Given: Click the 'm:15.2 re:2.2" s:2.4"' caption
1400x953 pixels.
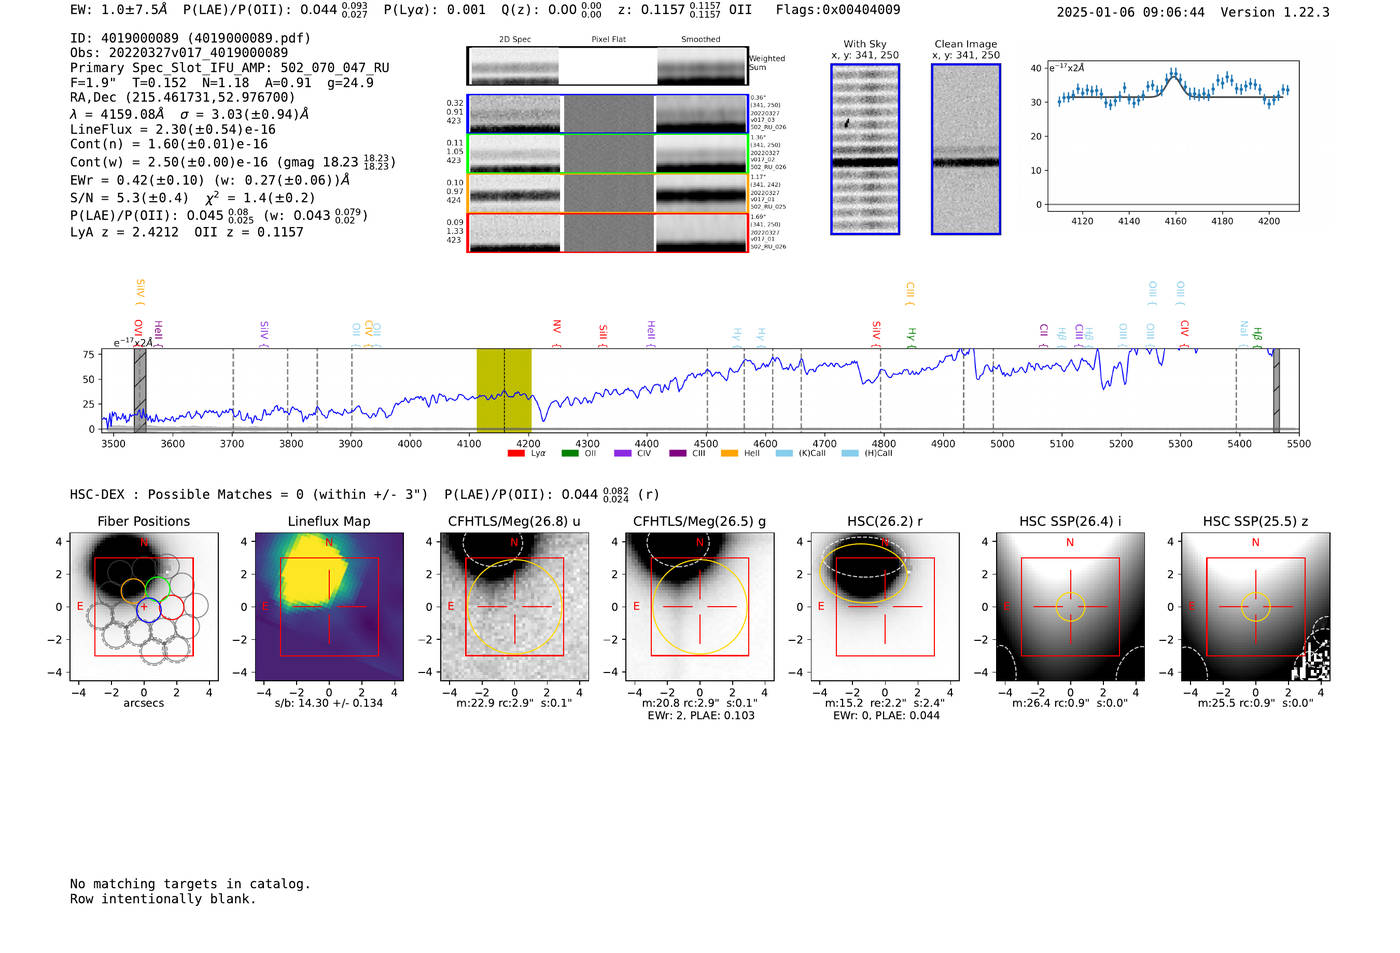Looking at the screenshot, I should tap(884, 703).
